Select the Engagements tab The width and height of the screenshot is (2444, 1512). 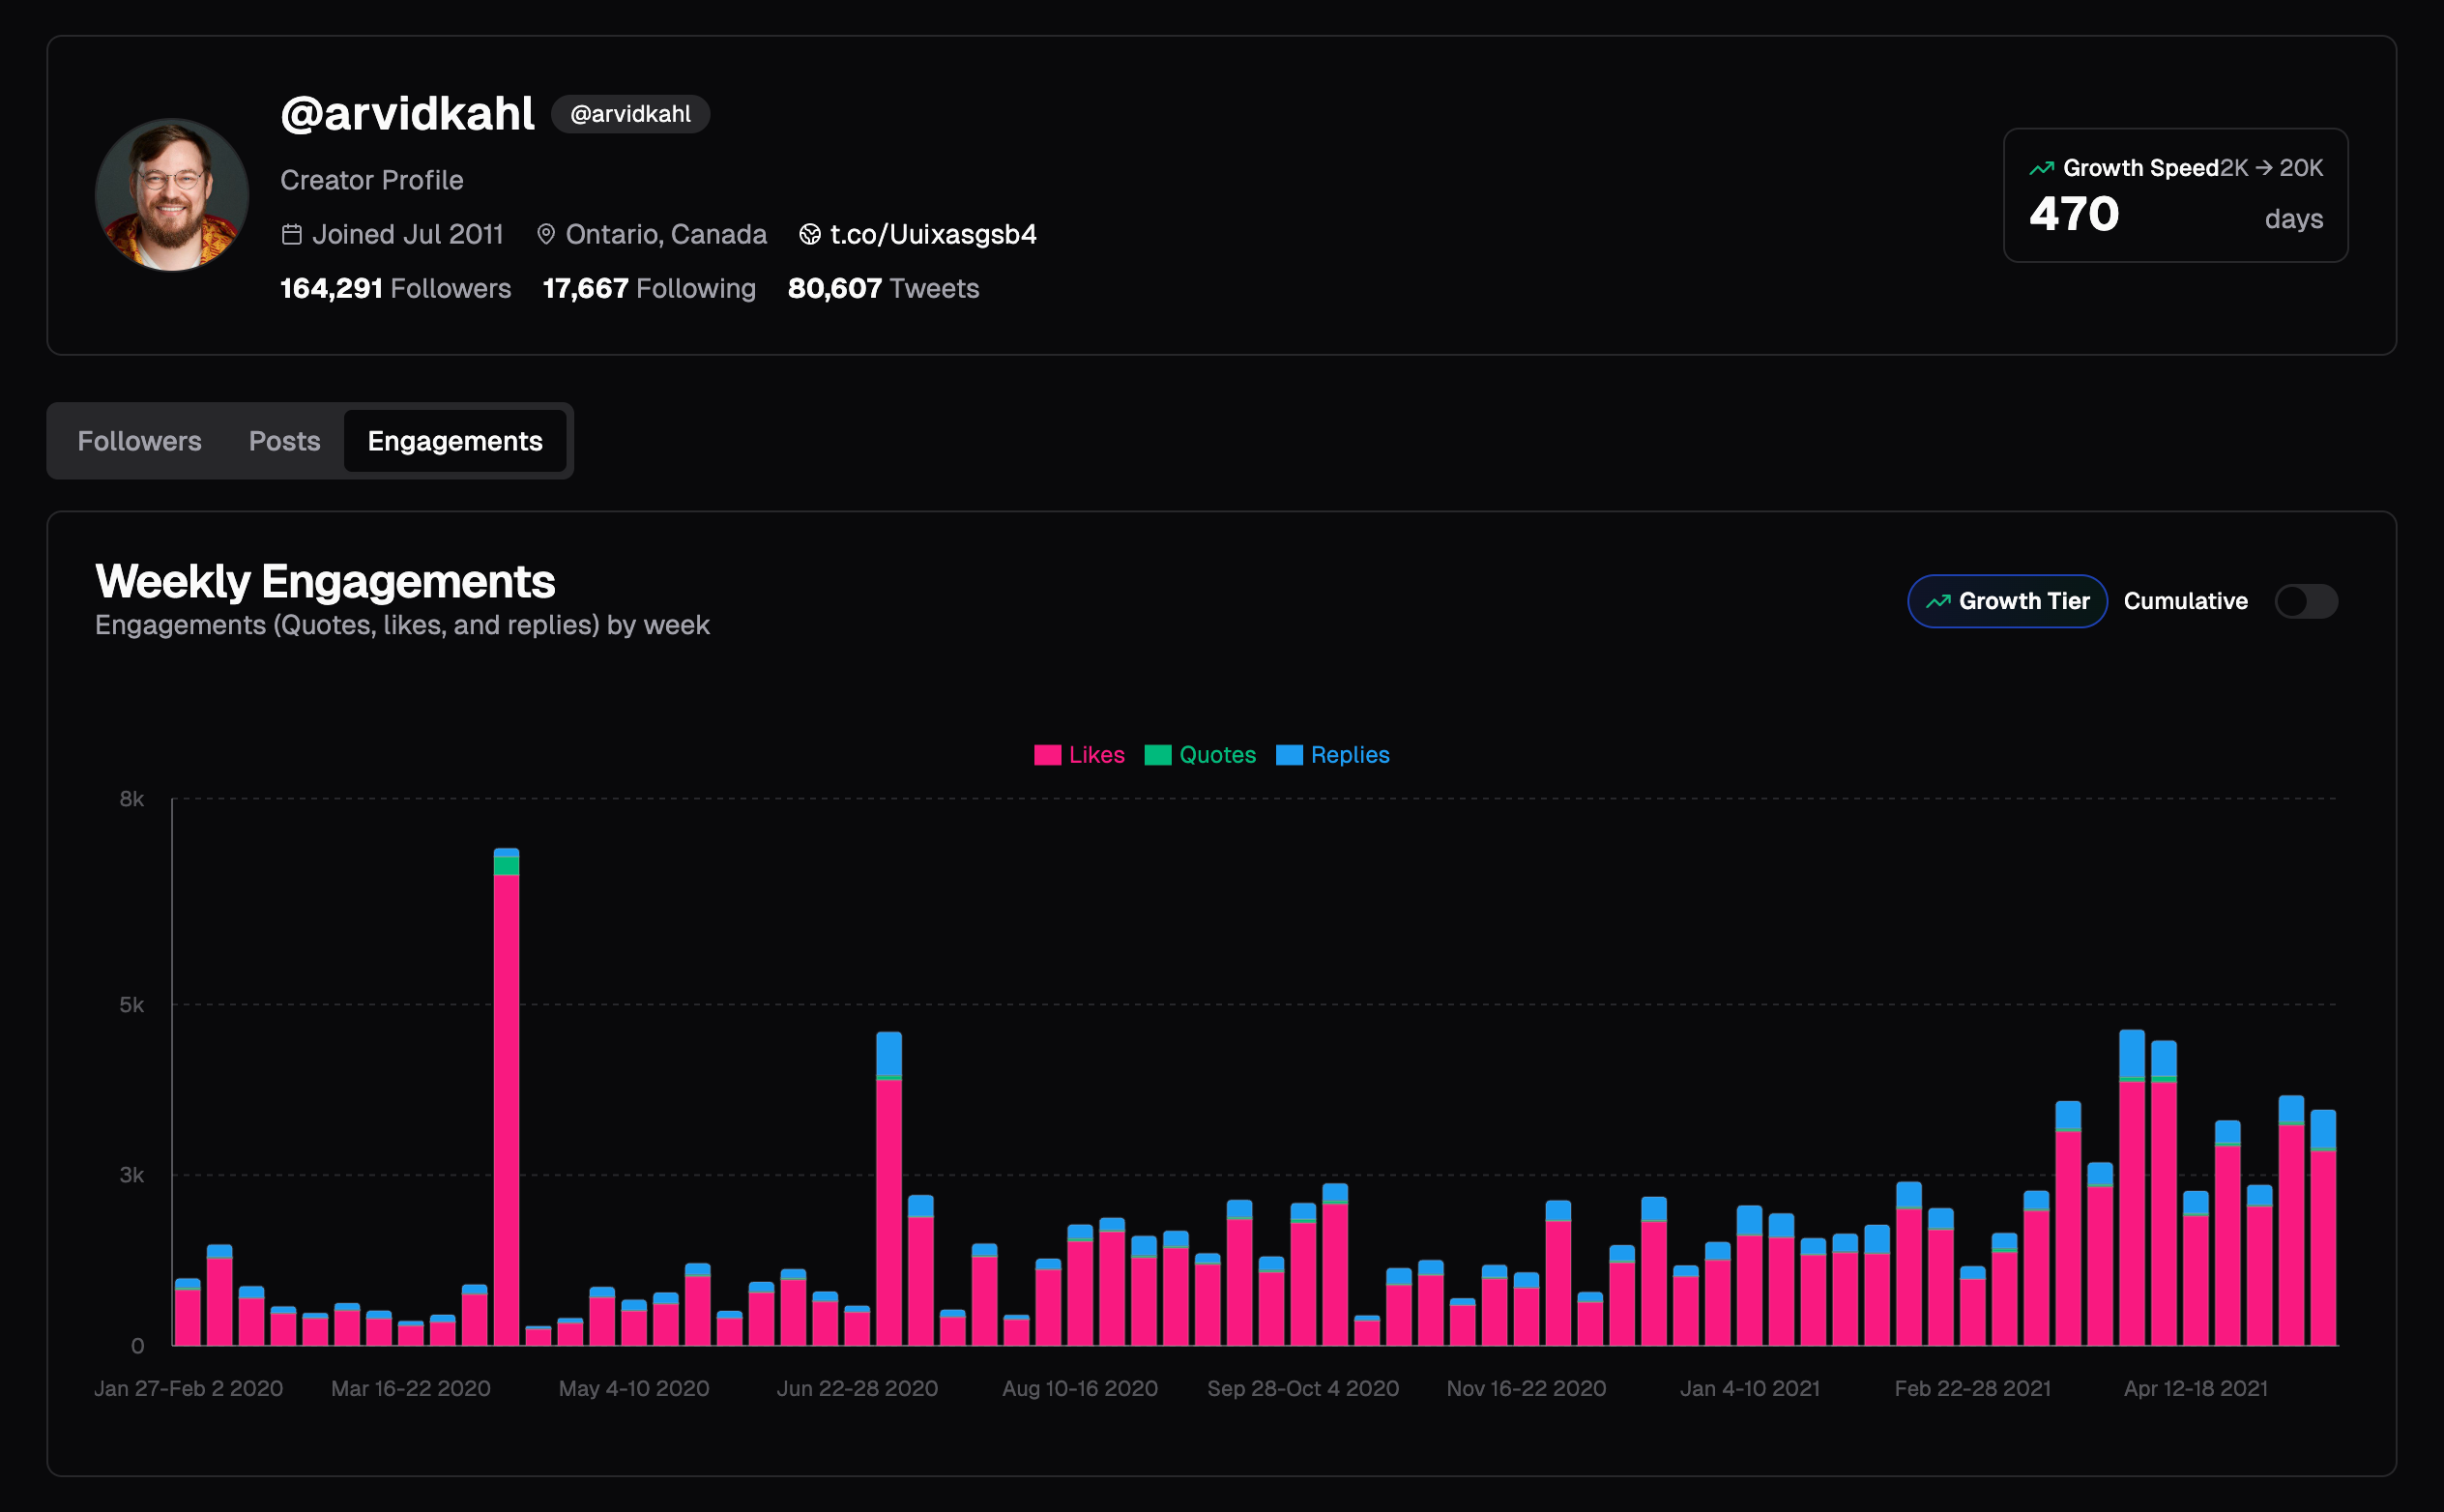pyautogui.click(x=455, y=441)
